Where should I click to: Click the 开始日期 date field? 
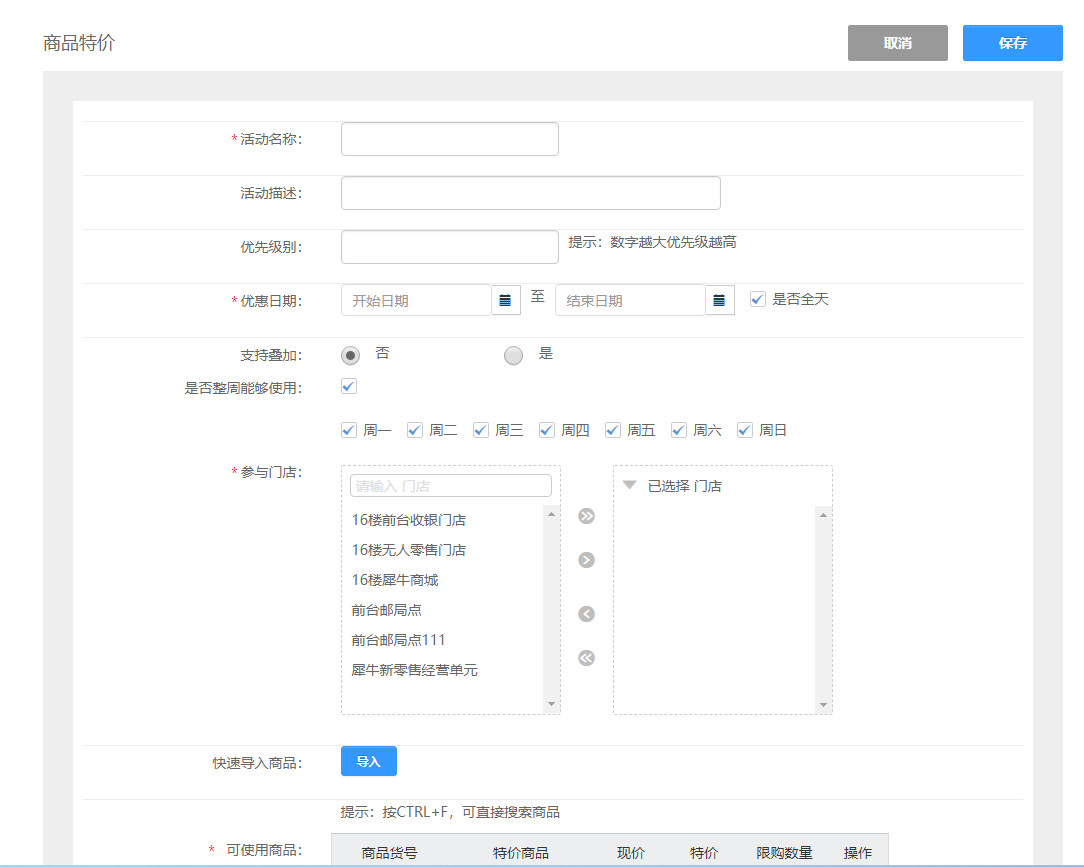coord(416,300)
